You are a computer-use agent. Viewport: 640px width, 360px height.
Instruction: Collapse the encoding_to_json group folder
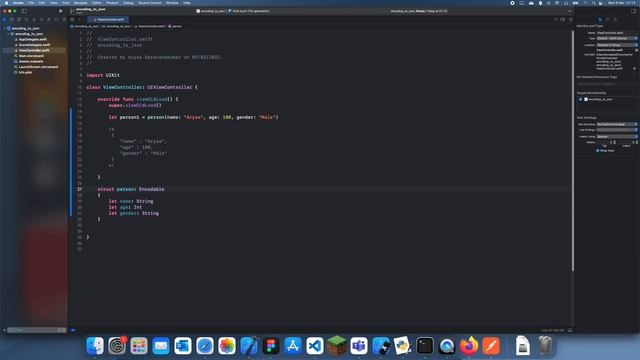[x=8, y=34]
